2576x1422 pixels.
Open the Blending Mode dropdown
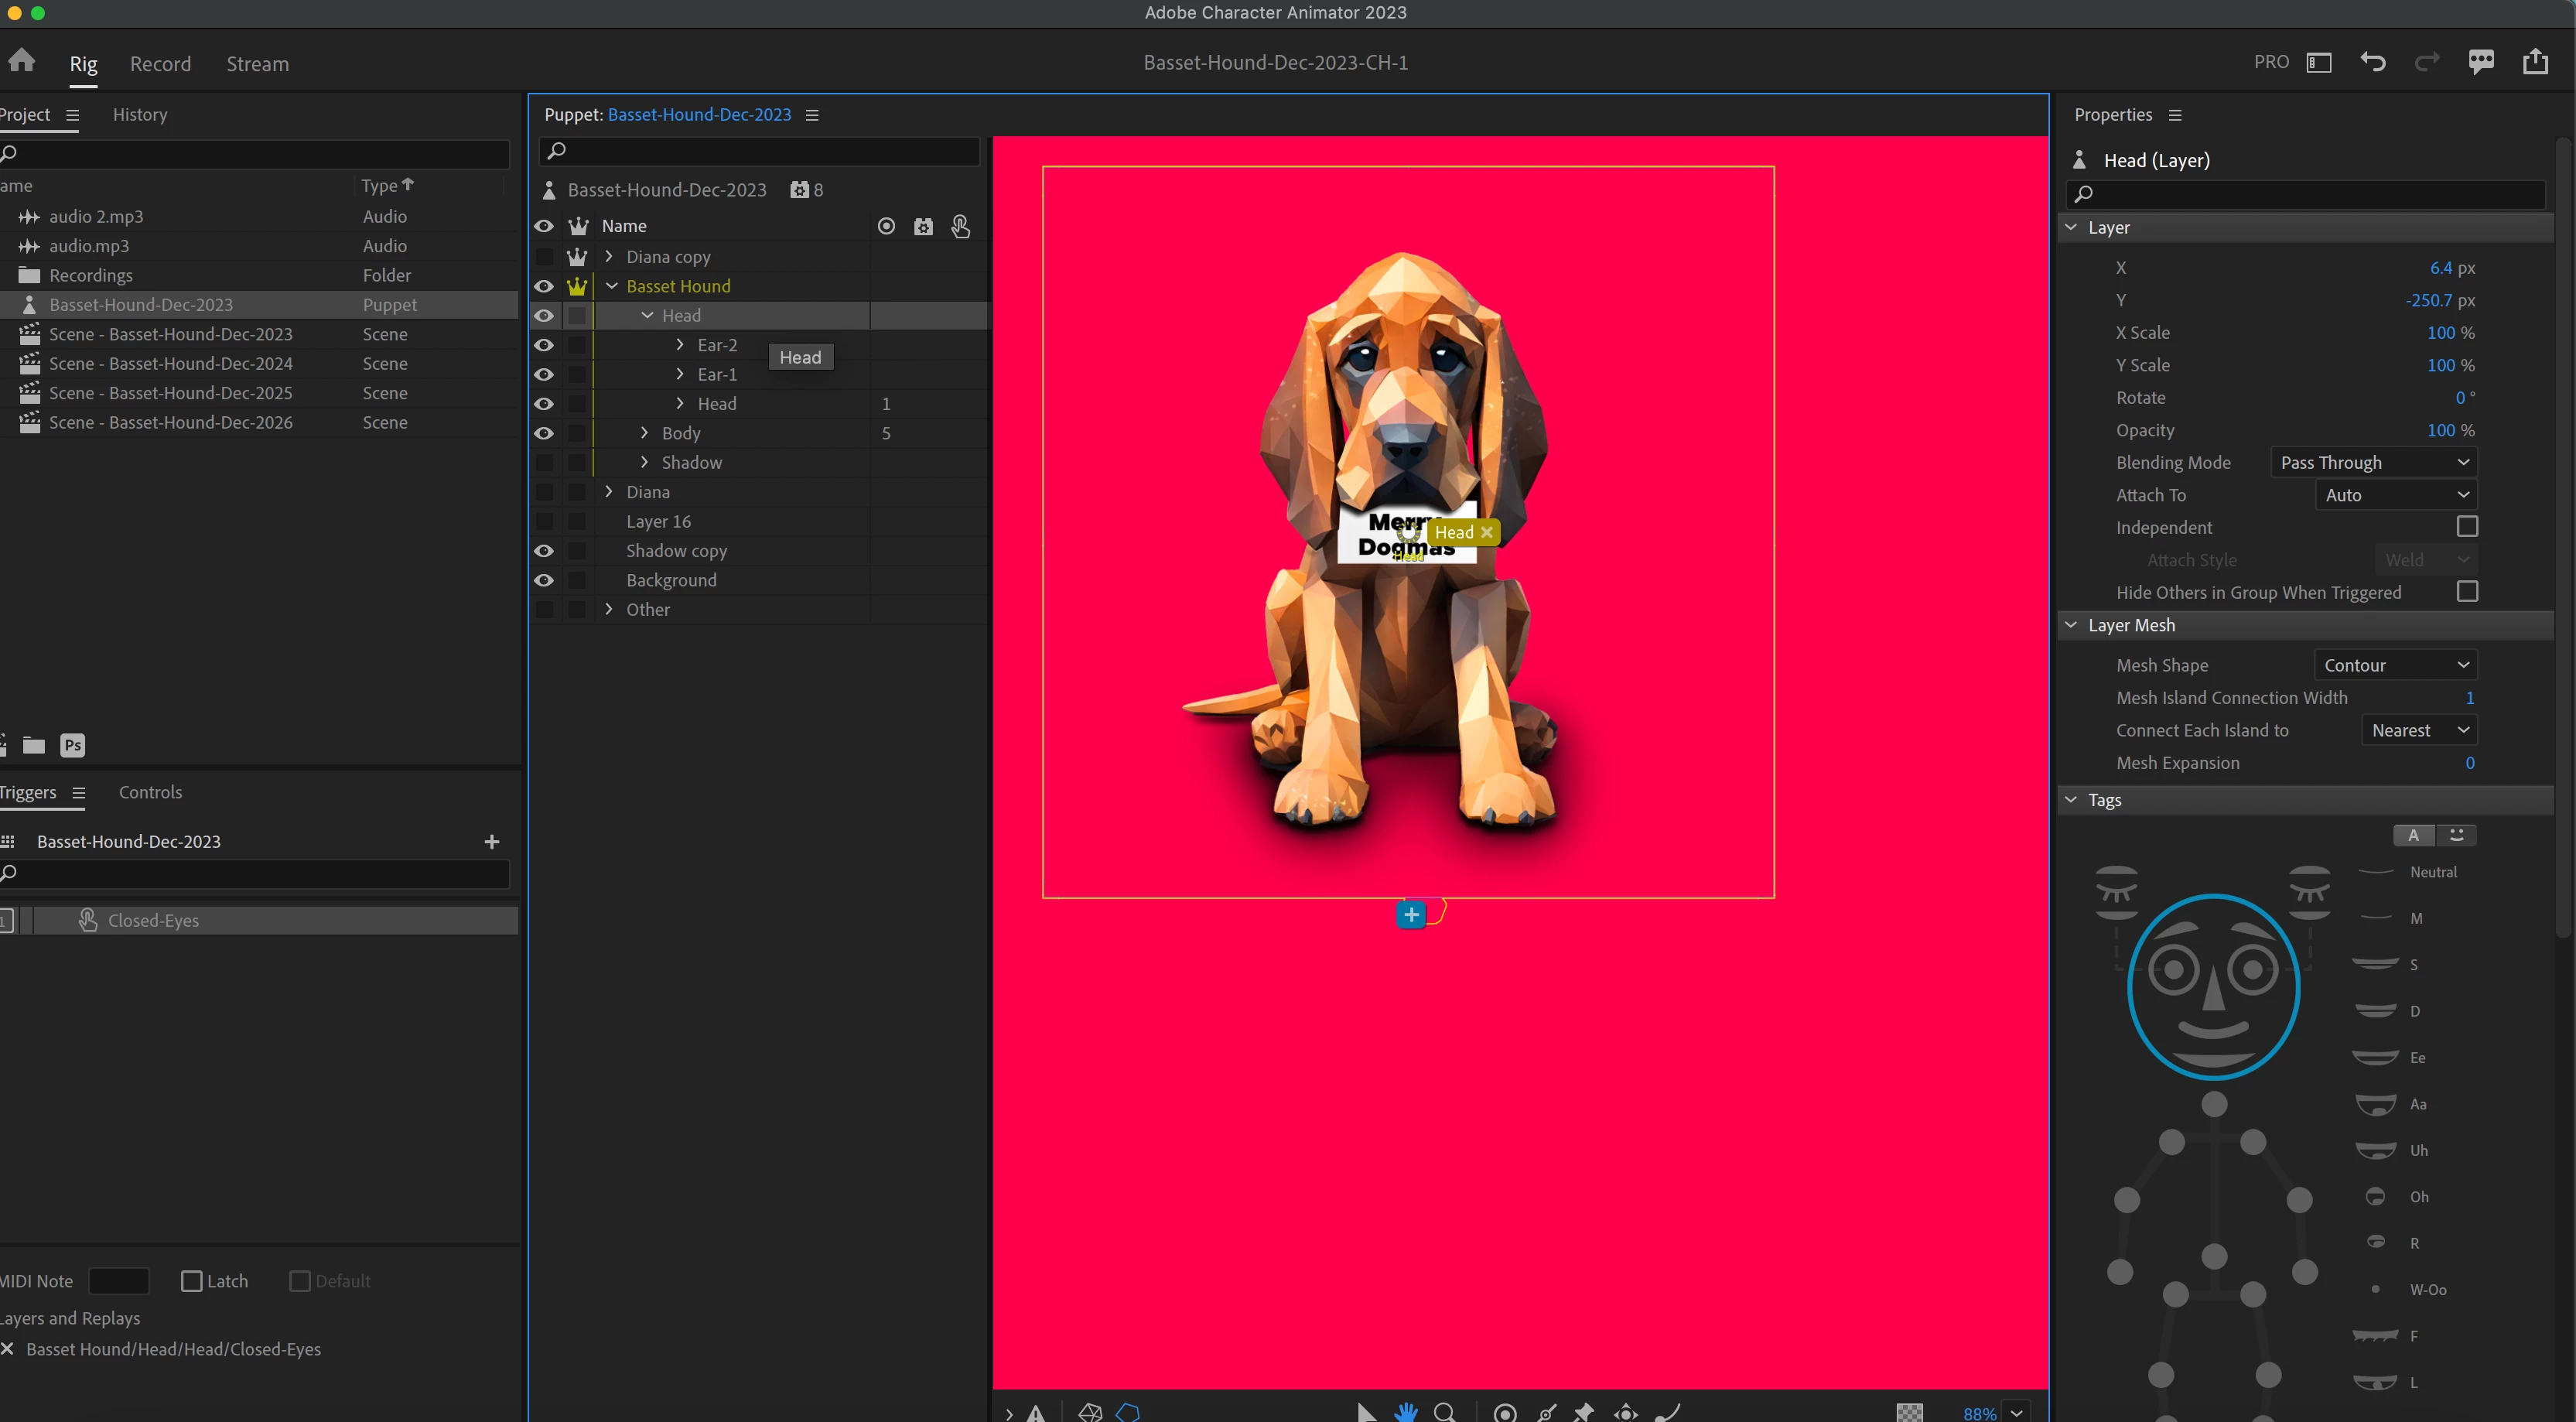[x=2373, y=463]
